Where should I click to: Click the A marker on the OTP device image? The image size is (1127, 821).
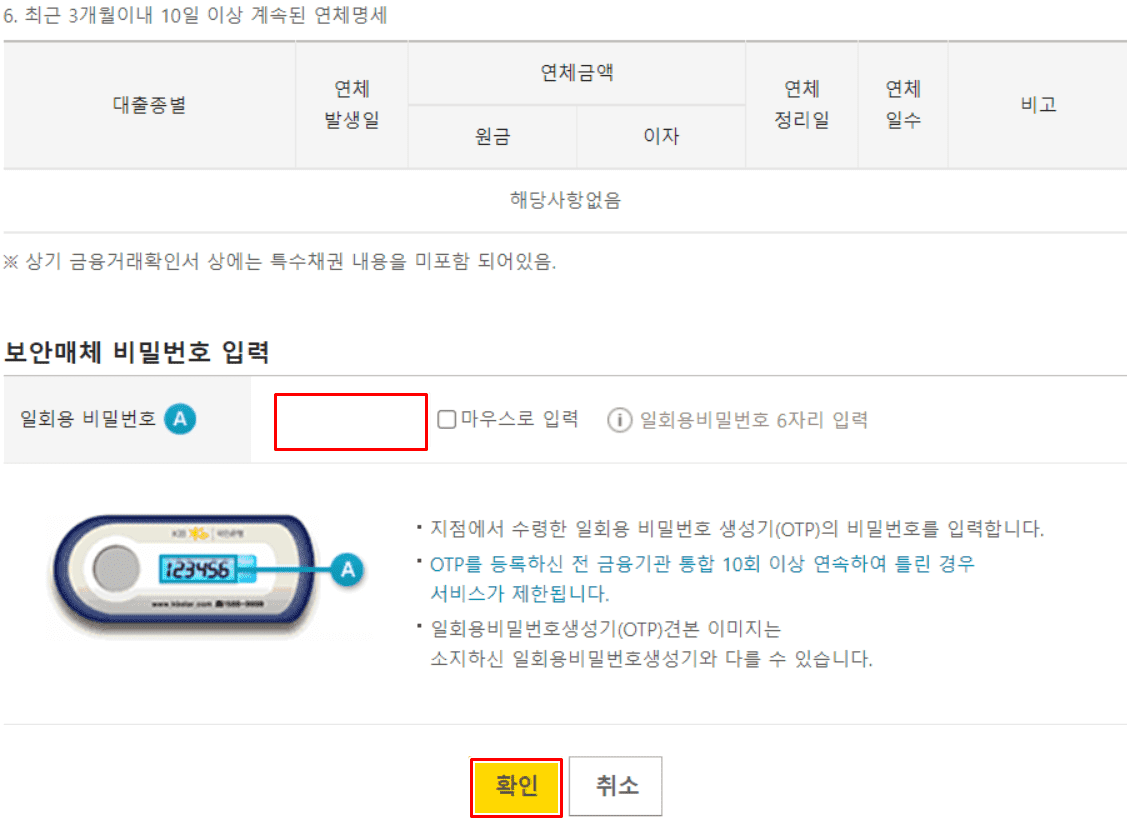[x=348, y=569]
